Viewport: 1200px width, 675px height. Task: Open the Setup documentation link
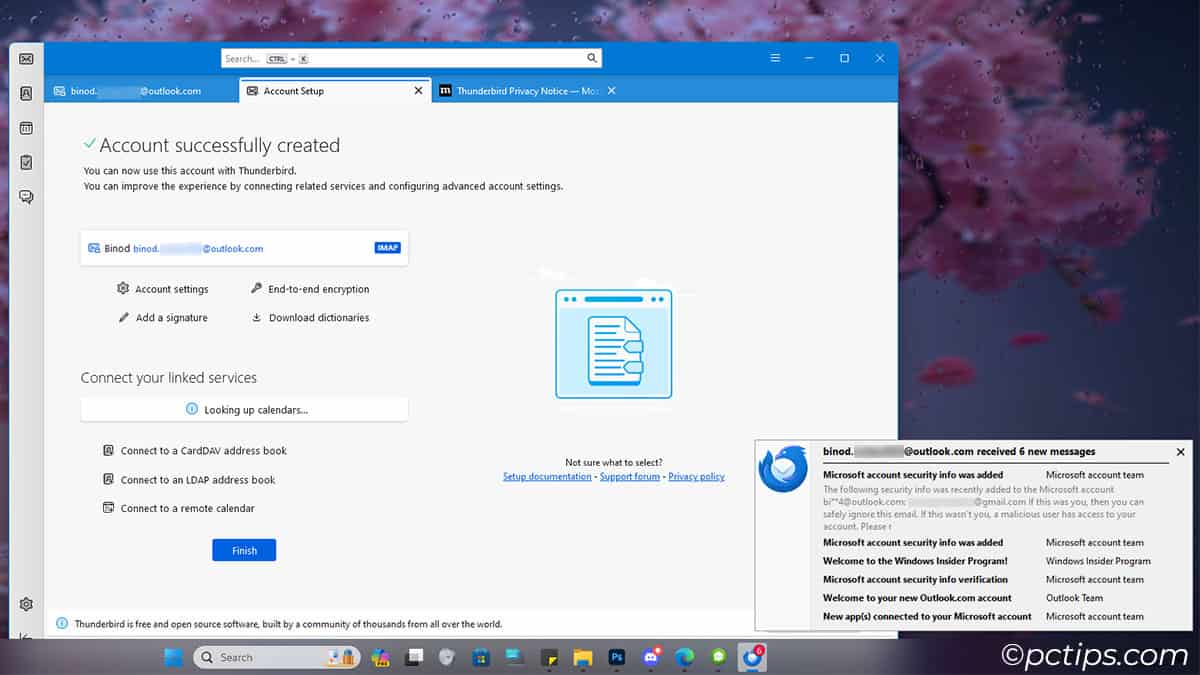coord(547,477)
